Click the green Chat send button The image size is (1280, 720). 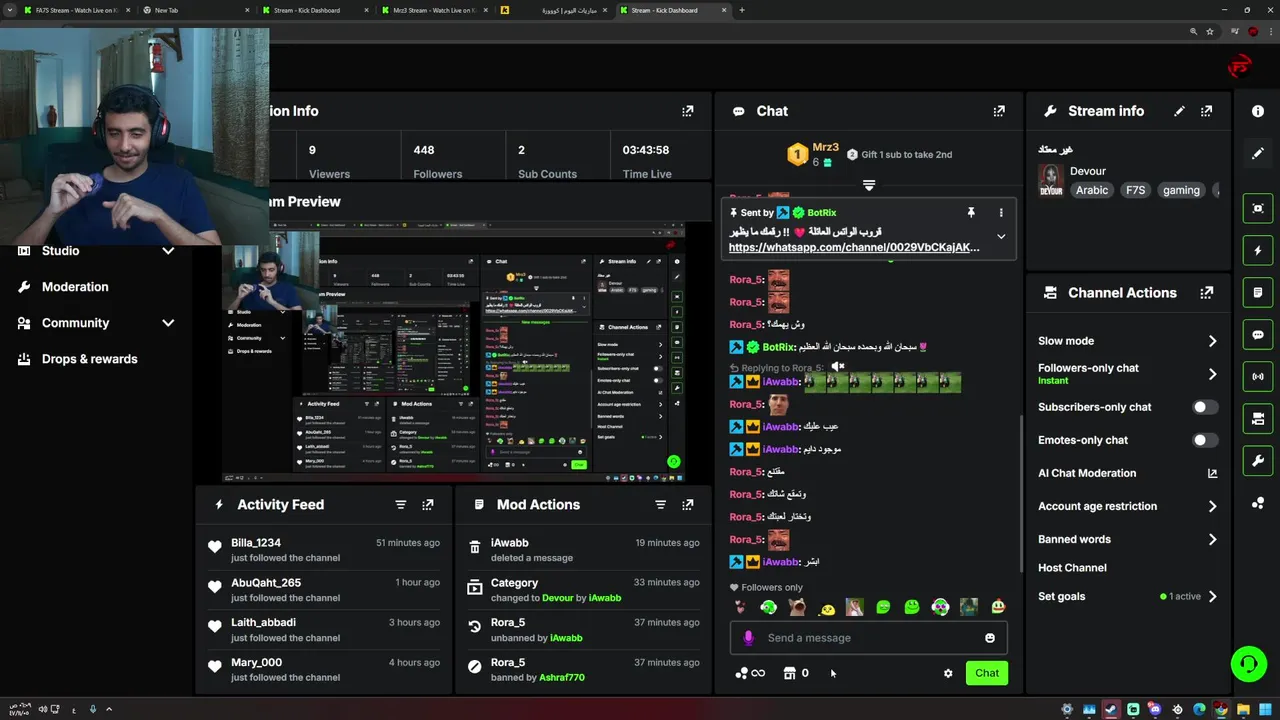tap(987, 673)
